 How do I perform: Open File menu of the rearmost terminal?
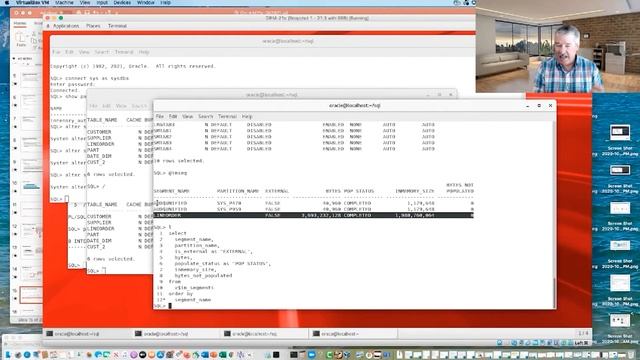click(56, 52)
